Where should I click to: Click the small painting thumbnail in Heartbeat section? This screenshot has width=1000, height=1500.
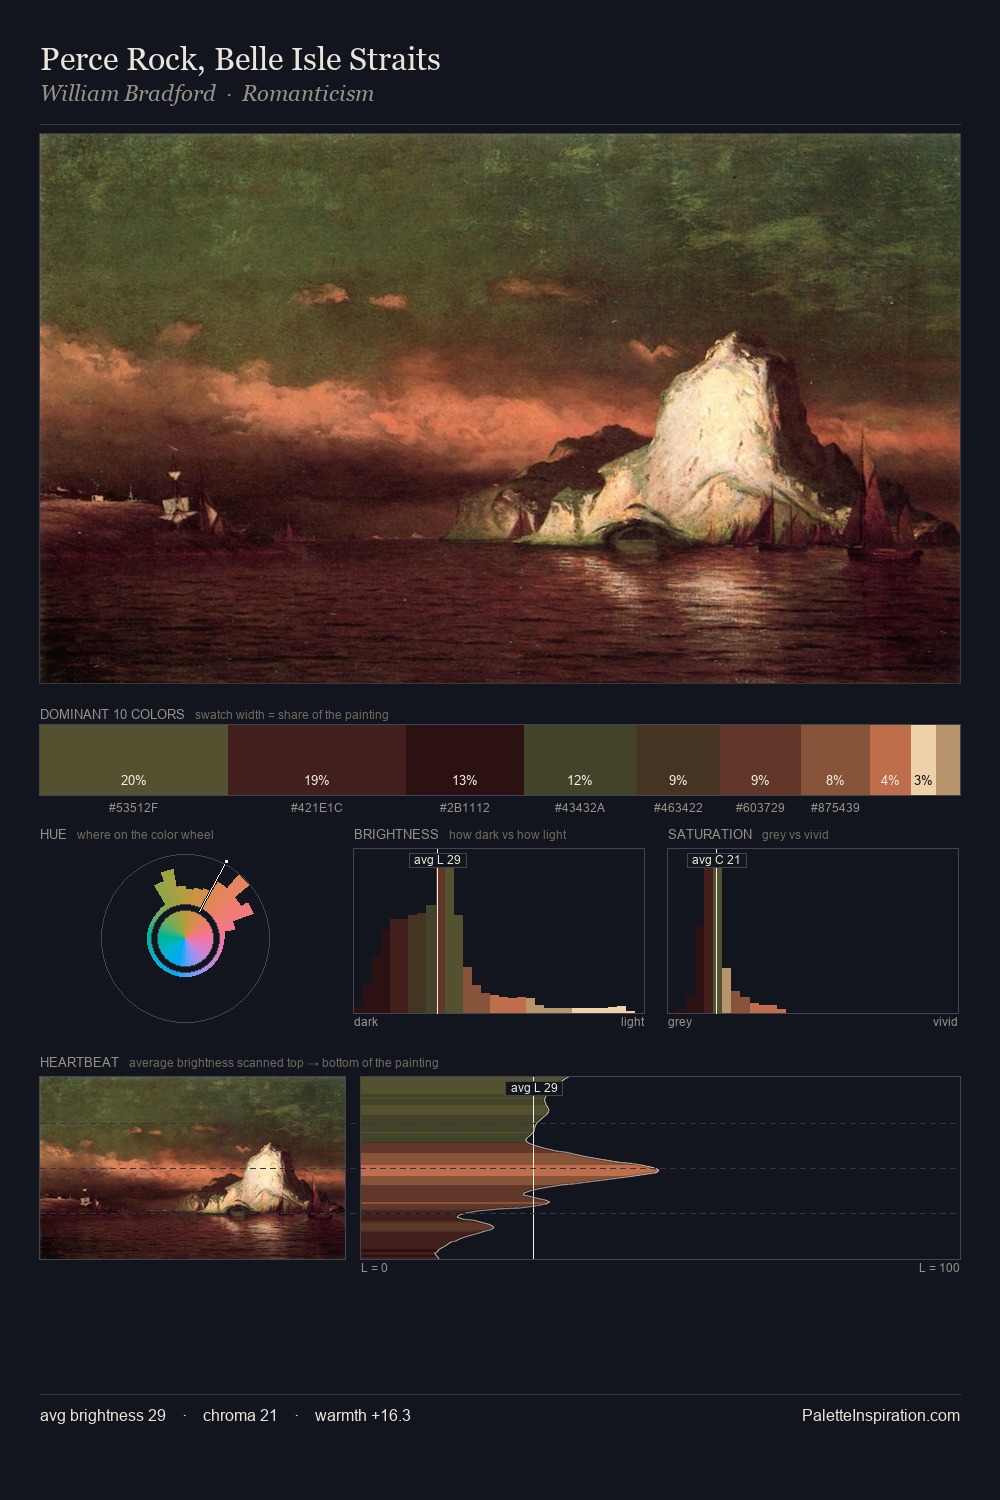click(x=192, y=1168)
